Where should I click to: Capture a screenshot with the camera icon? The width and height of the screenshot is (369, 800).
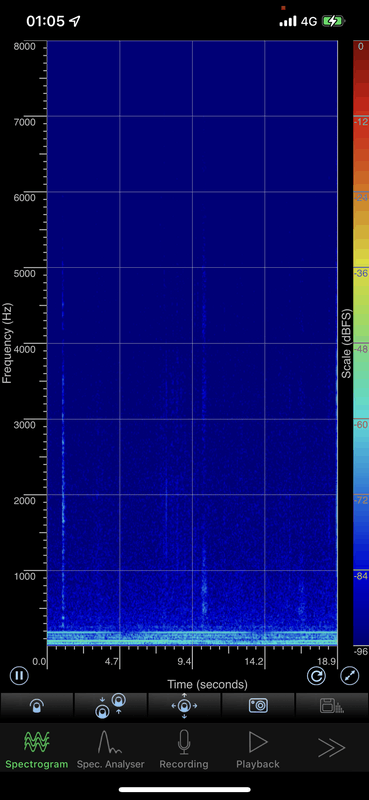pos(258,706)
